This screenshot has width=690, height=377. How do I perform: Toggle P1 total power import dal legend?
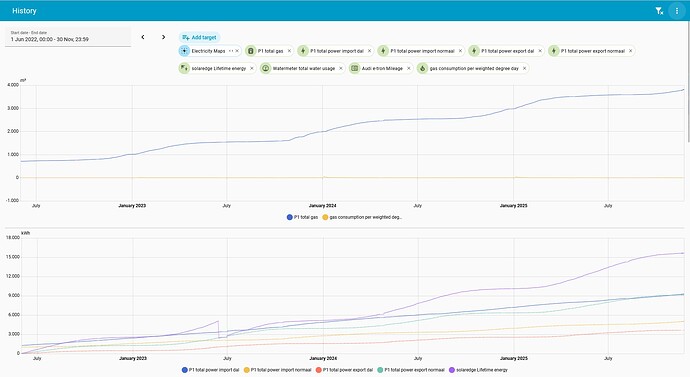point(210,370)
